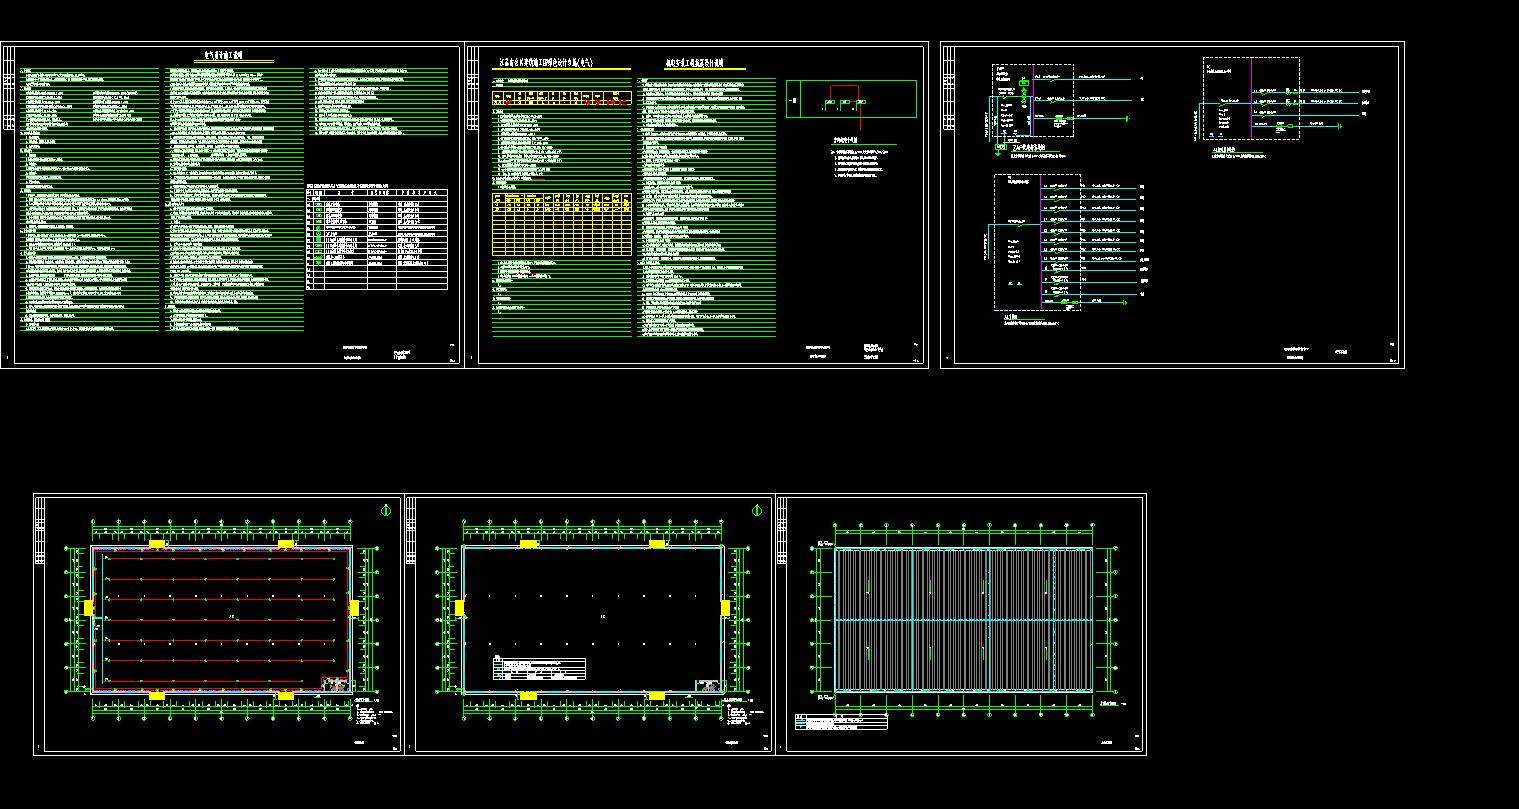Click the row of red and yellow header cells
This screenshot has width=1519, height=809.
(563, 99)
